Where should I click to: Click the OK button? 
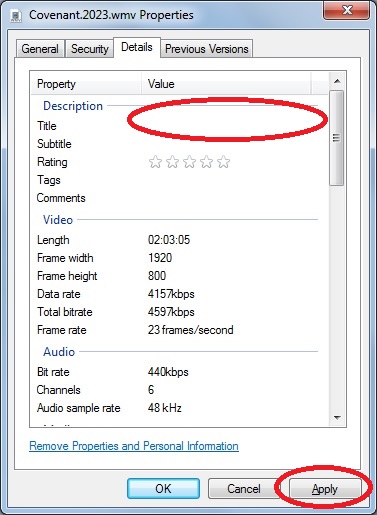(x=163, y=489)
